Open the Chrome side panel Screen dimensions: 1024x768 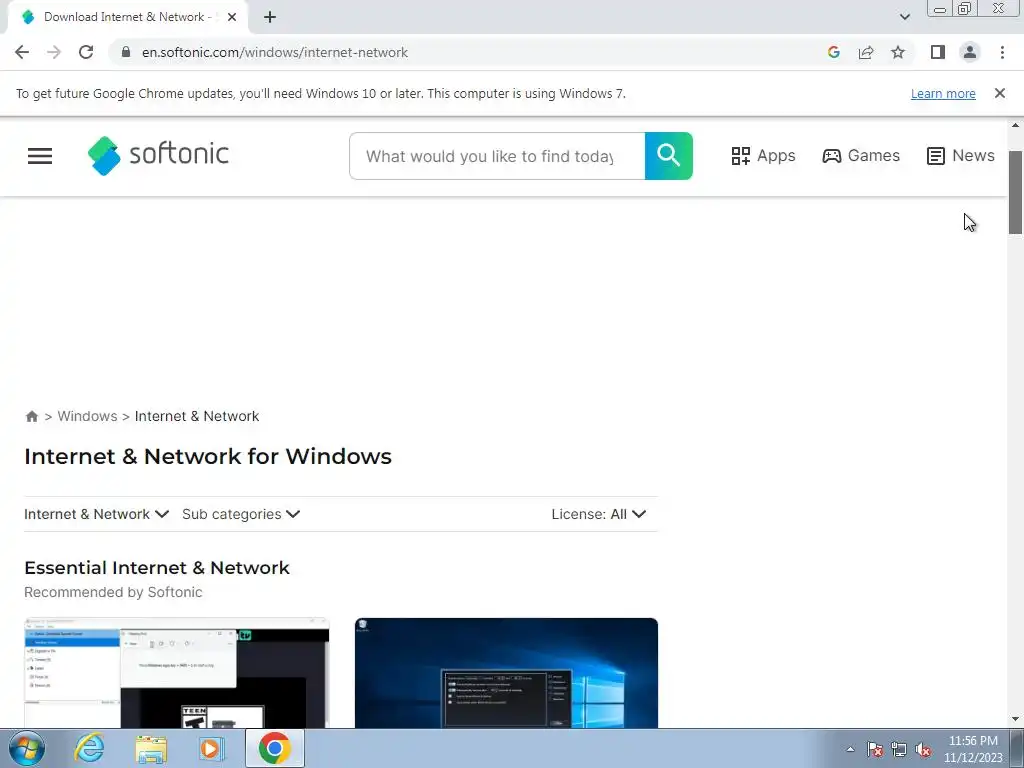click(x=938, y=52)
